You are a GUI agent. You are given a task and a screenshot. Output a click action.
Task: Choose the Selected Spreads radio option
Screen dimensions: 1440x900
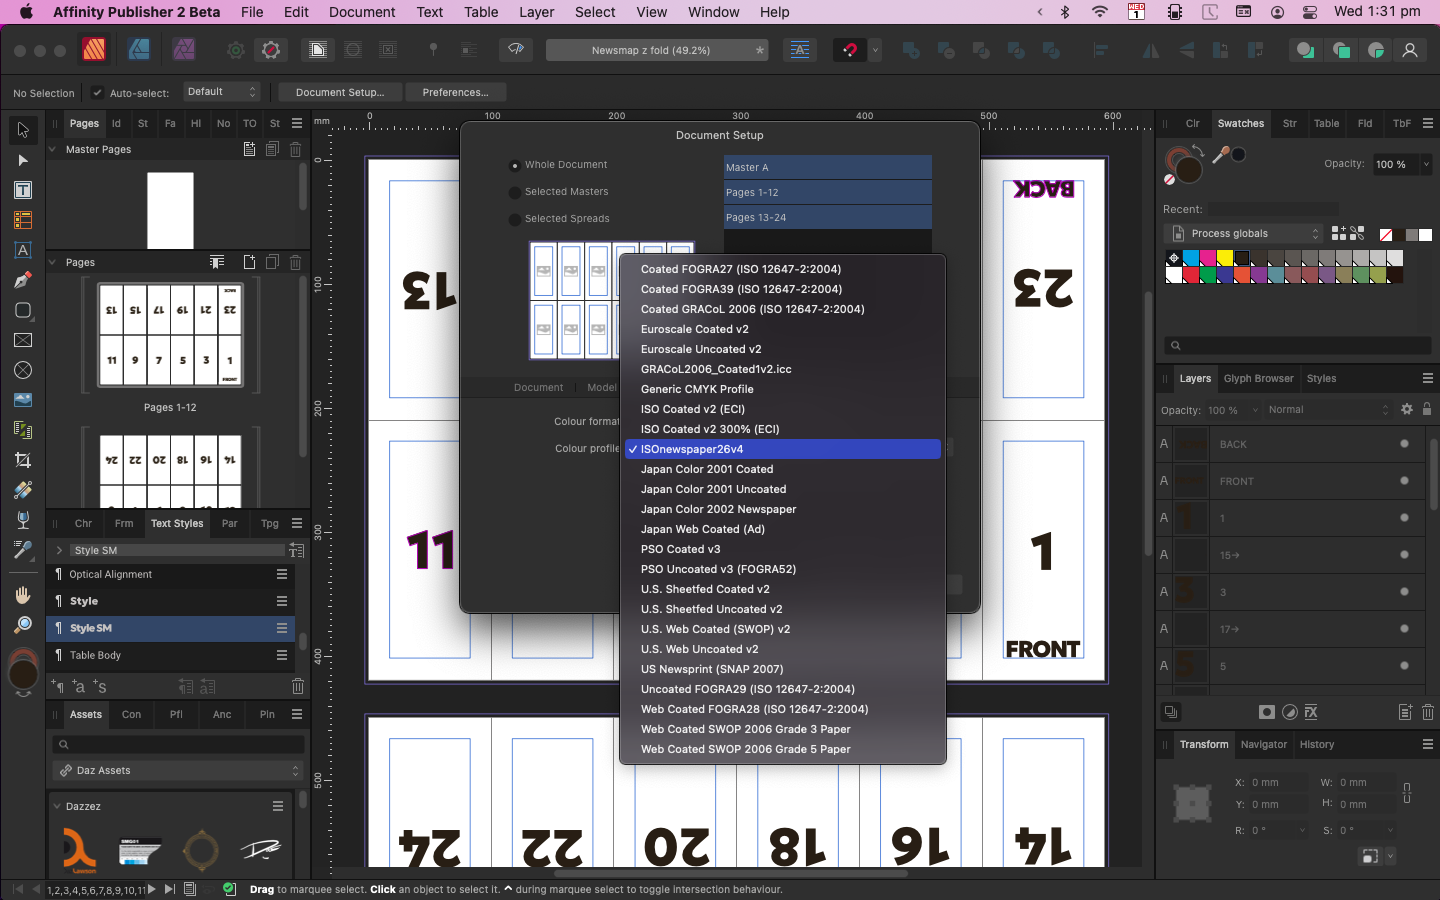click(515, 220)
